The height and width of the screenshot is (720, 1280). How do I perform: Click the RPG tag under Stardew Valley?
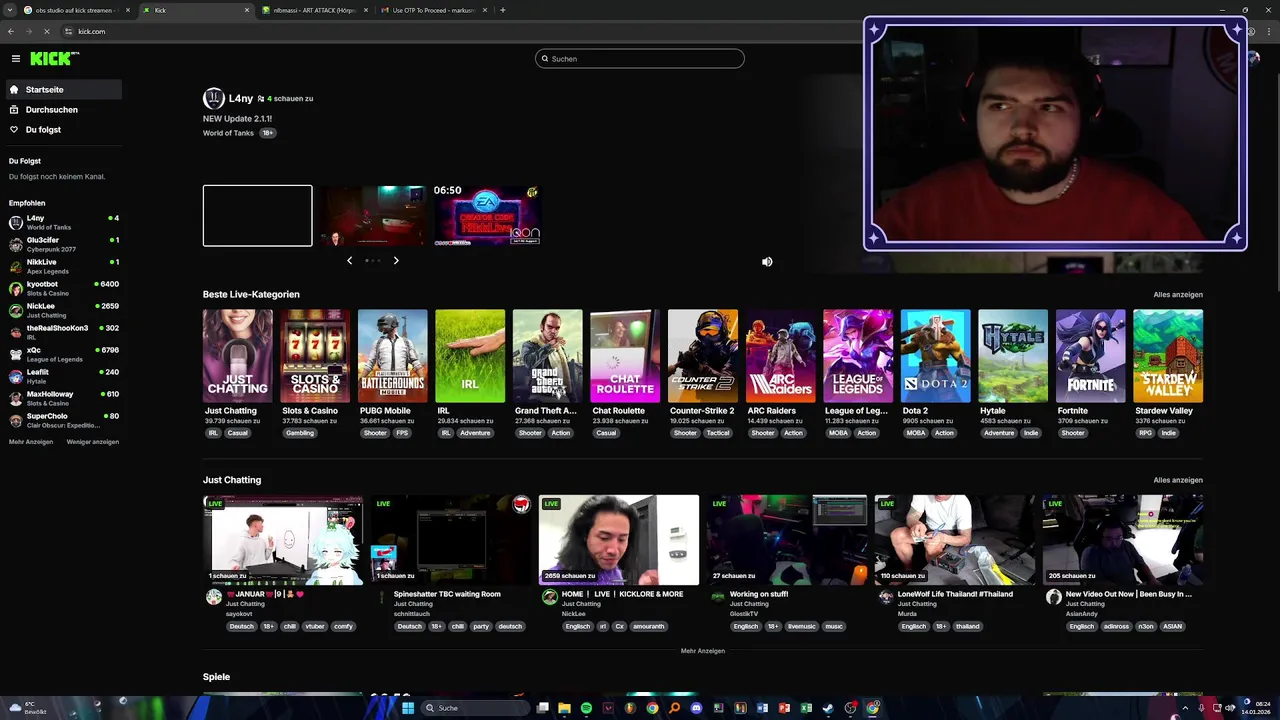click(1145, 433)
